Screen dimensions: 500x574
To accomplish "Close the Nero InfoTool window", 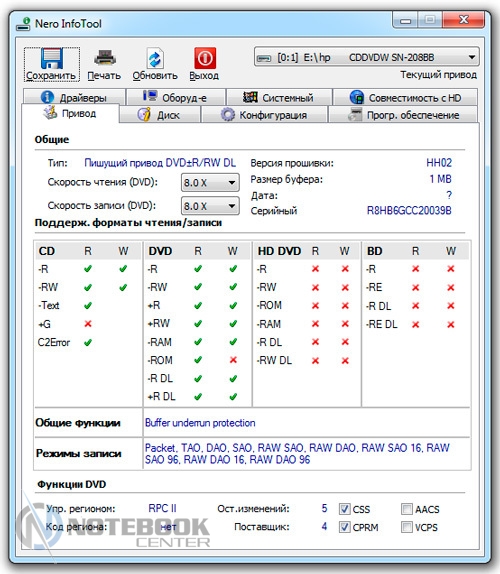I will pyautogui.click(x=464, y=20).
